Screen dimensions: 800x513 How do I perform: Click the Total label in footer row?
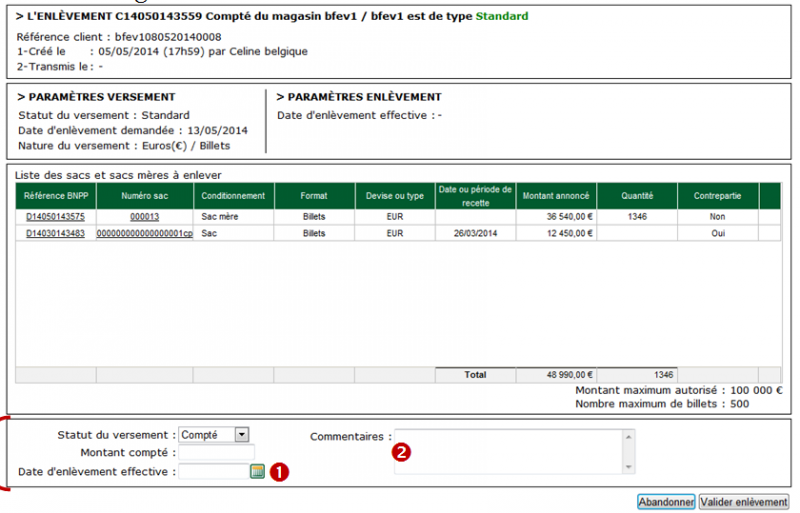point(476,375)
